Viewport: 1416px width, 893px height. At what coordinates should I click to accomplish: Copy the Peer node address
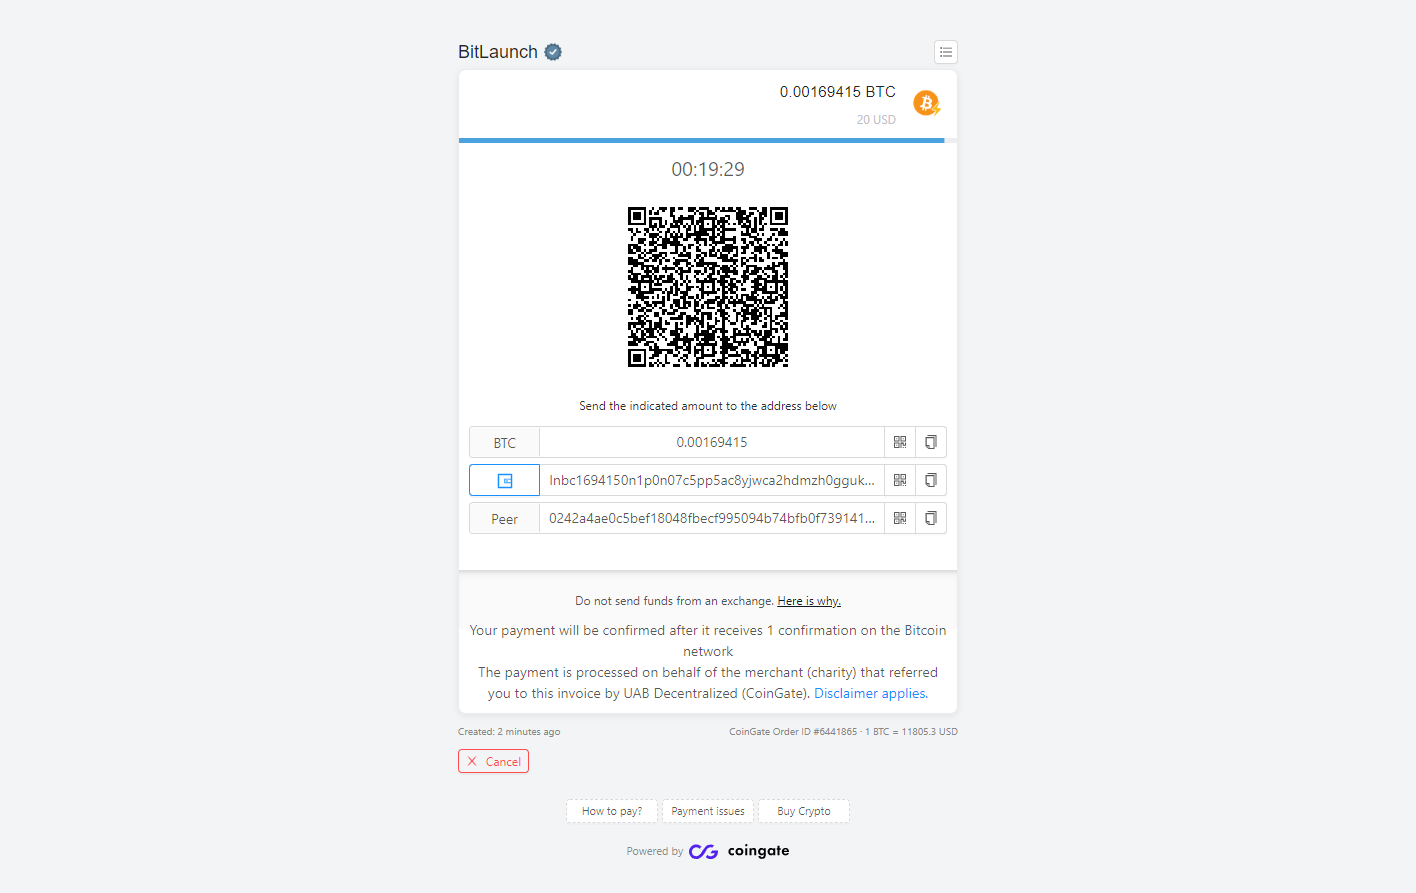(931, 518)
